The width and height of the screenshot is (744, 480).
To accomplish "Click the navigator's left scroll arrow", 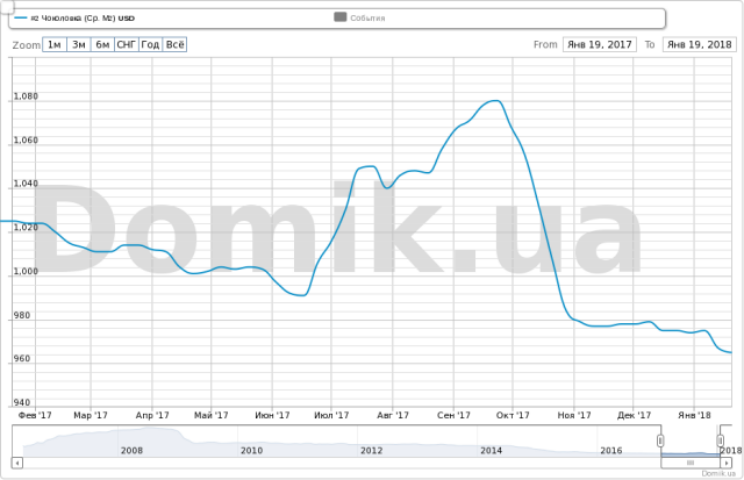I will pyautogui.click(x=17, y=462).
